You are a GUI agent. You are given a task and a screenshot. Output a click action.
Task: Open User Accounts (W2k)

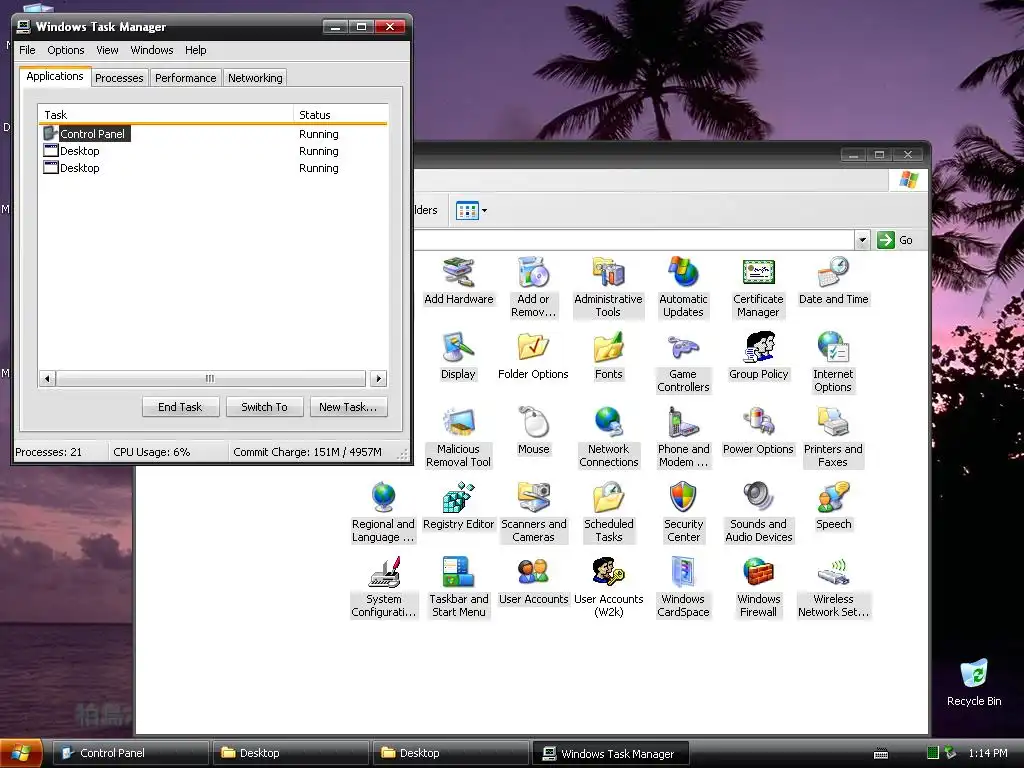pyautogui.click(x=608, y=588)
